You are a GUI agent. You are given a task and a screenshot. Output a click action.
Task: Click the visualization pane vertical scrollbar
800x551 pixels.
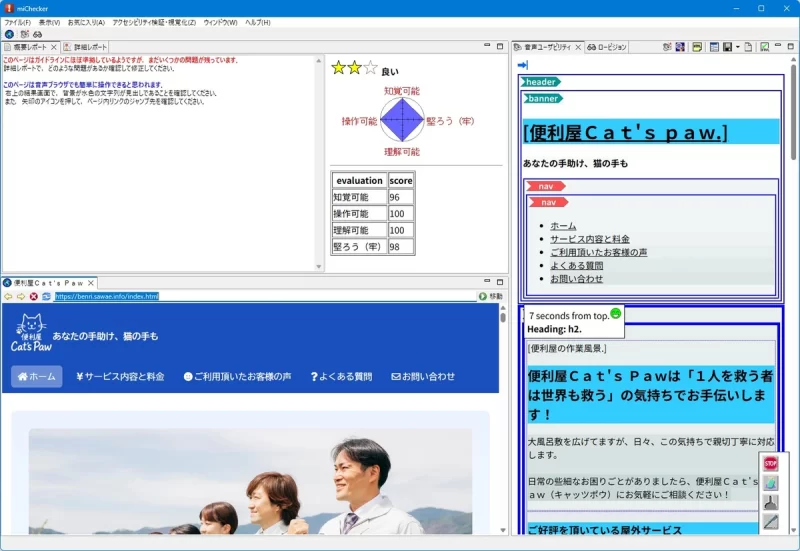794,112
